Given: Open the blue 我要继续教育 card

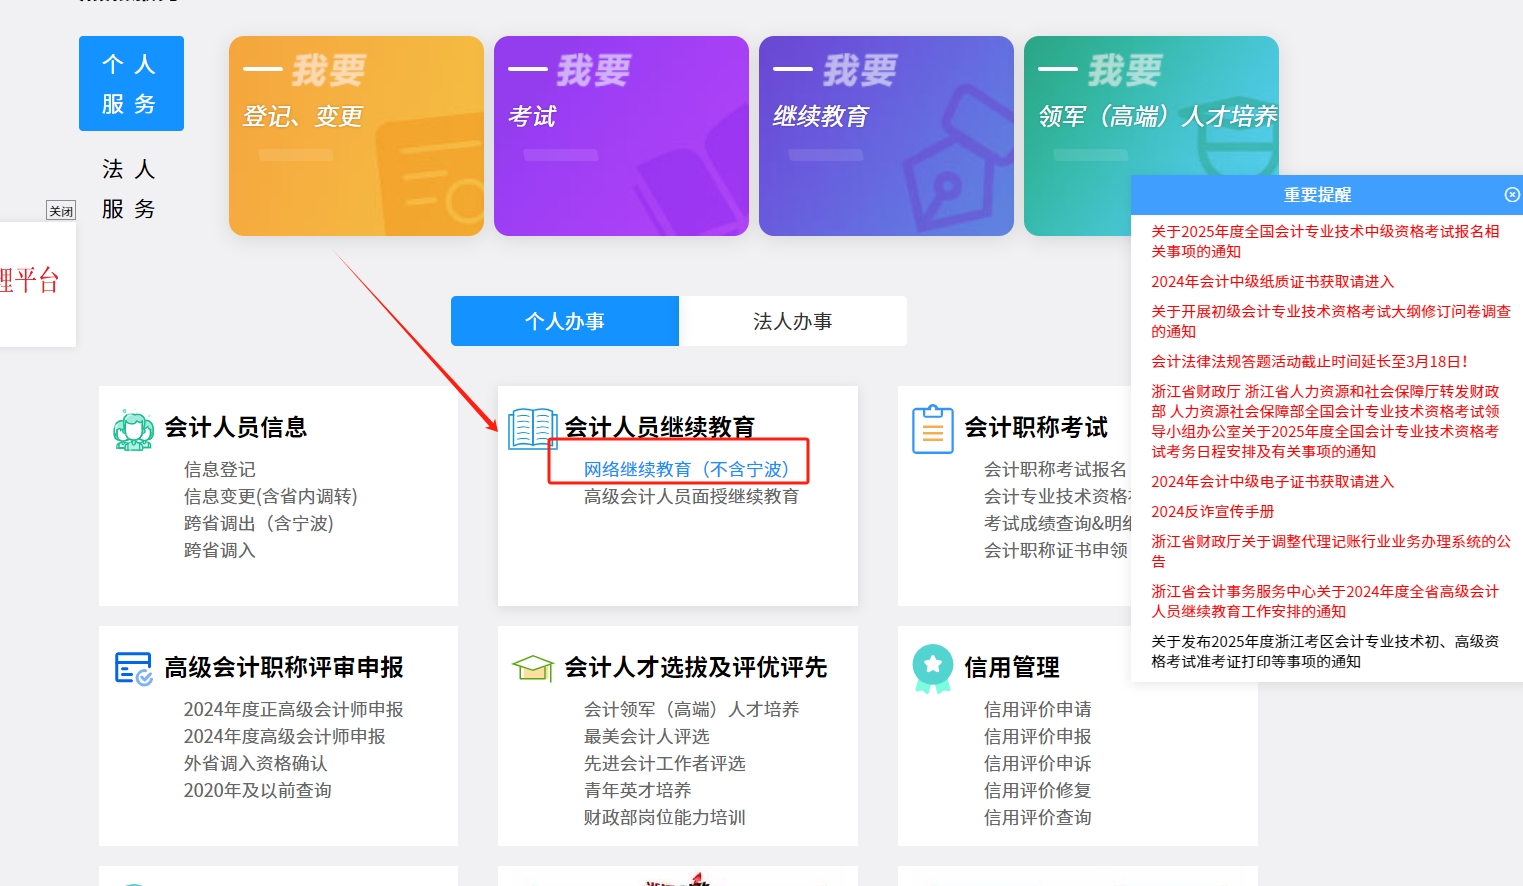Looking at the screenshot, I should point(885,135).
